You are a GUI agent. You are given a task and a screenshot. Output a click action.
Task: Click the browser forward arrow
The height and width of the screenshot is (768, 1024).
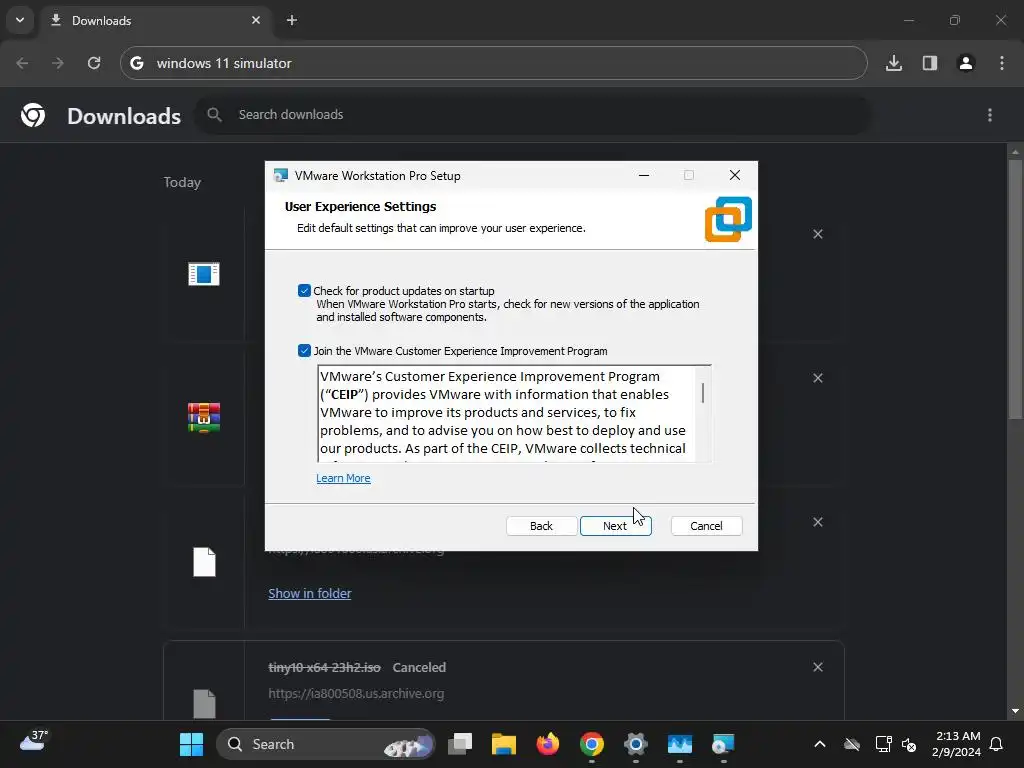pos(58,63)
